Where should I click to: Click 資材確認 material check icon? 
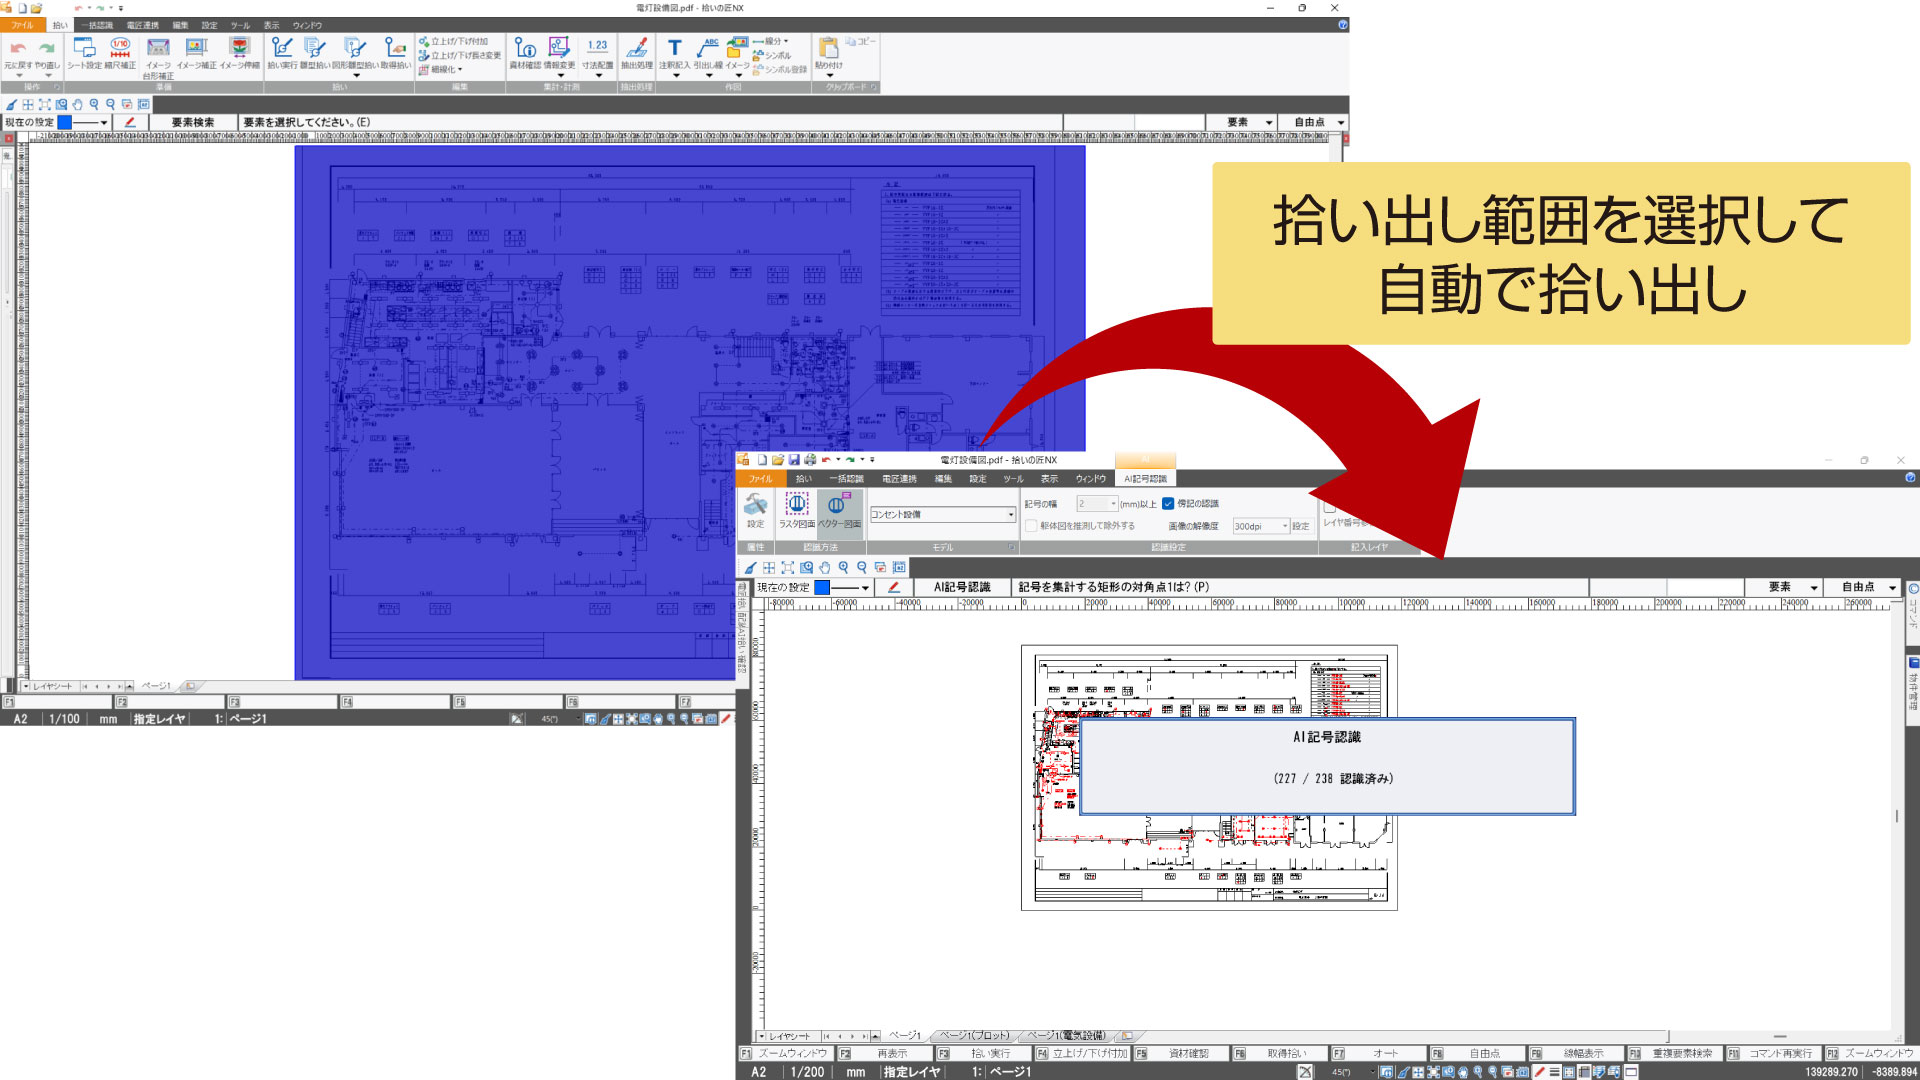[x=525, y=54]
